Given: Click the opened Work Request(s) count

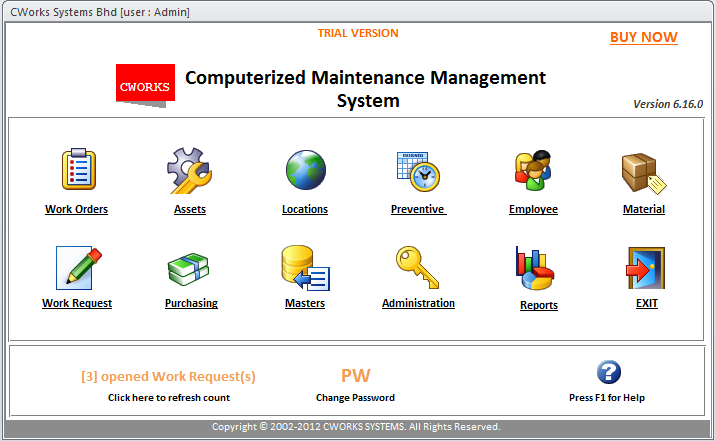Looking at the screenshot, I should 168,377.
